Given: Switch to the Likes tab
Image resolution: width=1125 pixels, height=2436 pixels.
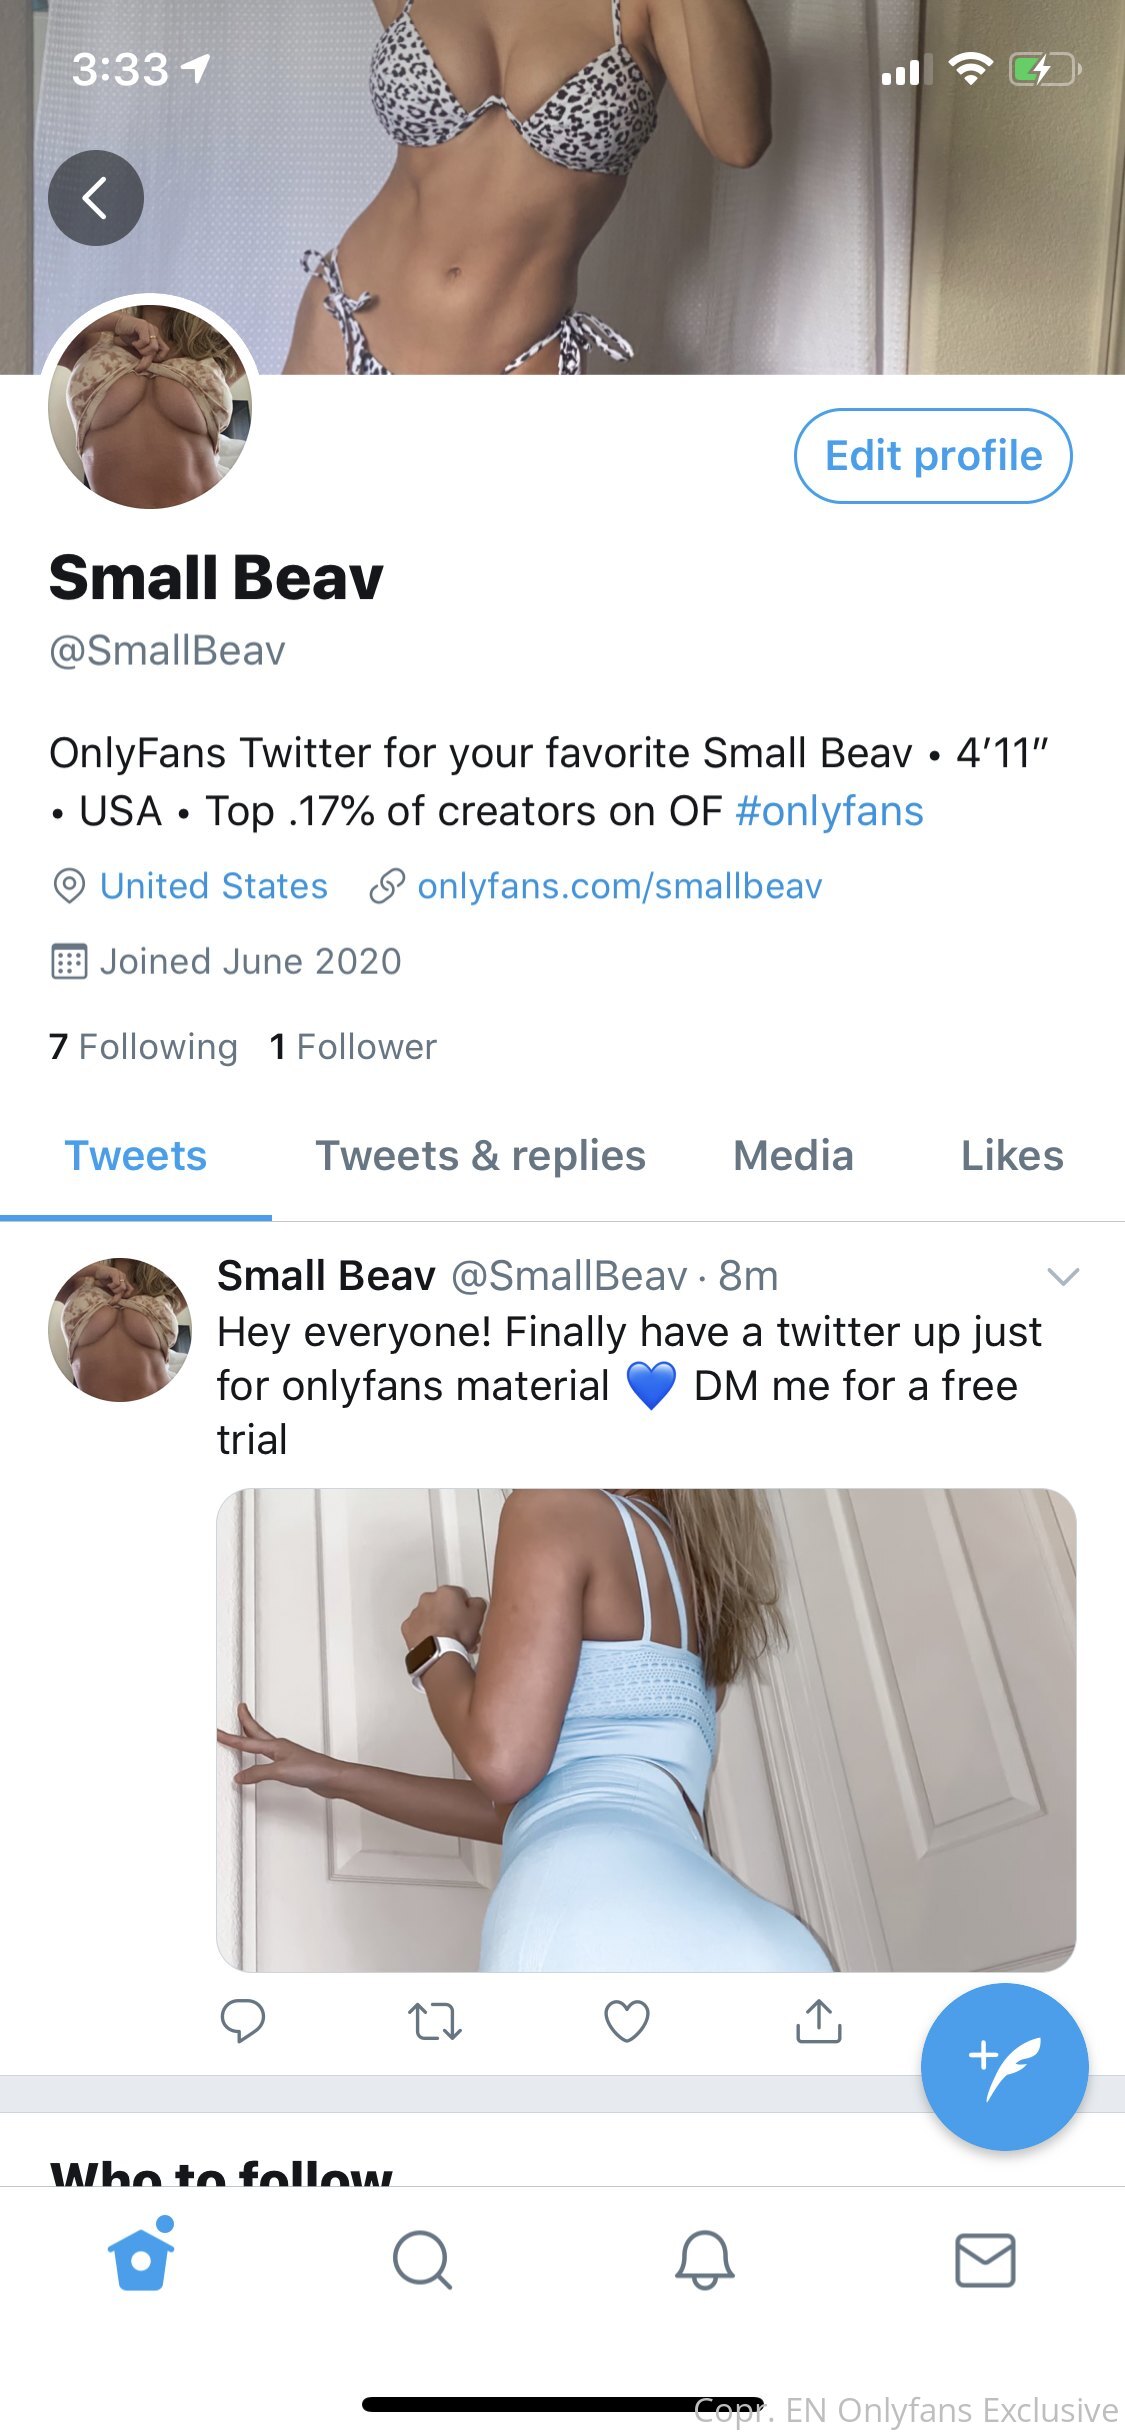Looking at the screenshot, I should click(1012, 1156).
